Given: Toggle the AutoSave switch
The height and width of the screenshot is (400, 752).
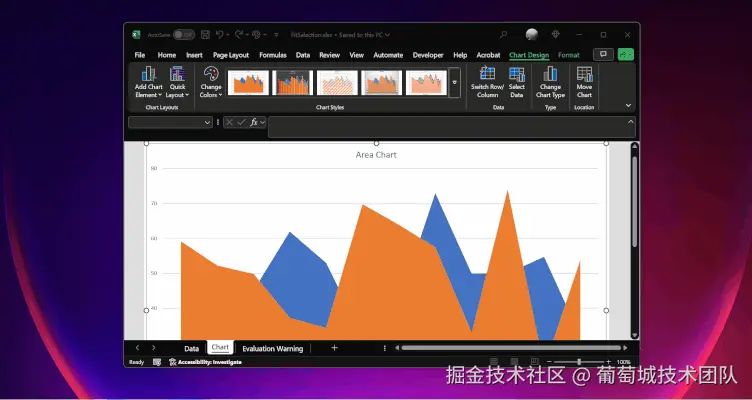Looking at the screenshot, I should point(184,35).
